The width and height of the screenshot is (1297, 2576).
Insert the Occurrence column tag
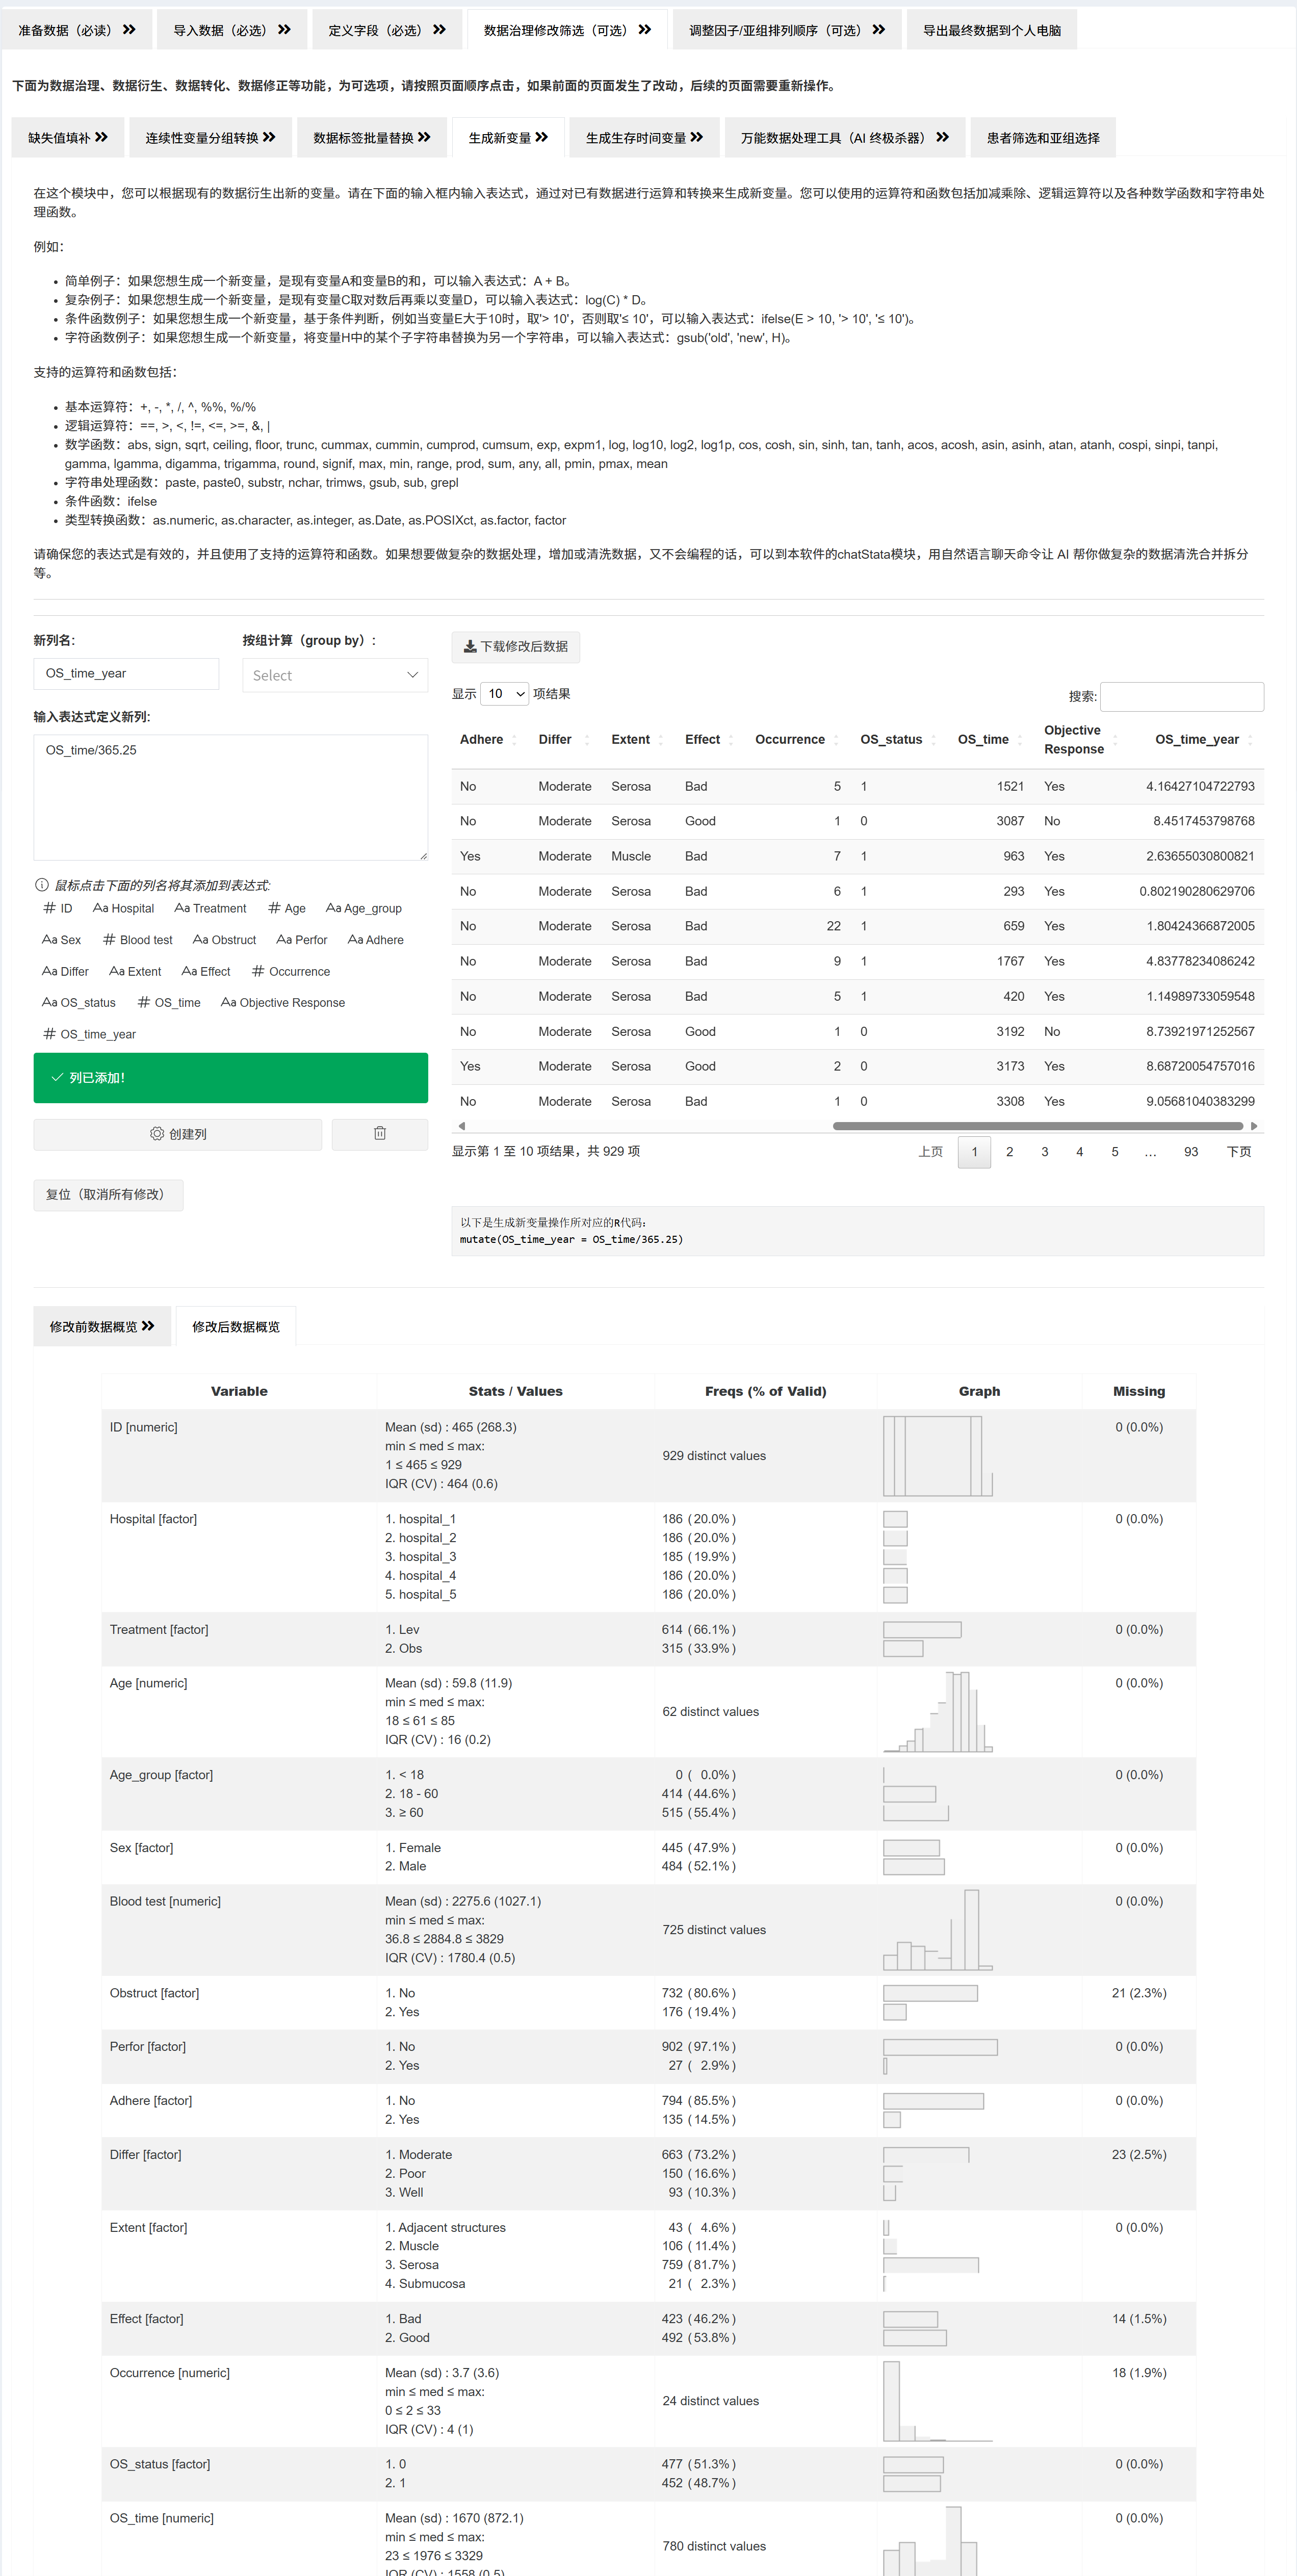[x=291, y=971]
